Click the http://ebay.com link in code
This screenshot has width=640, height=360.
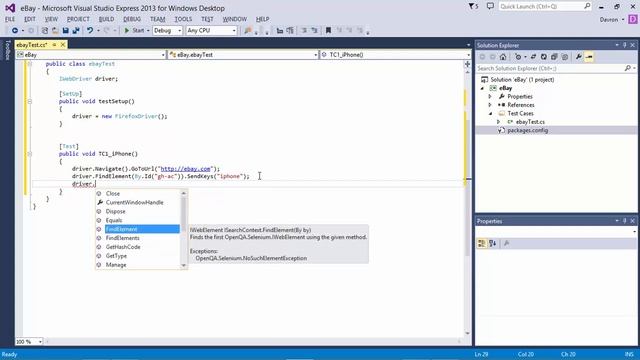pos(185,169)
